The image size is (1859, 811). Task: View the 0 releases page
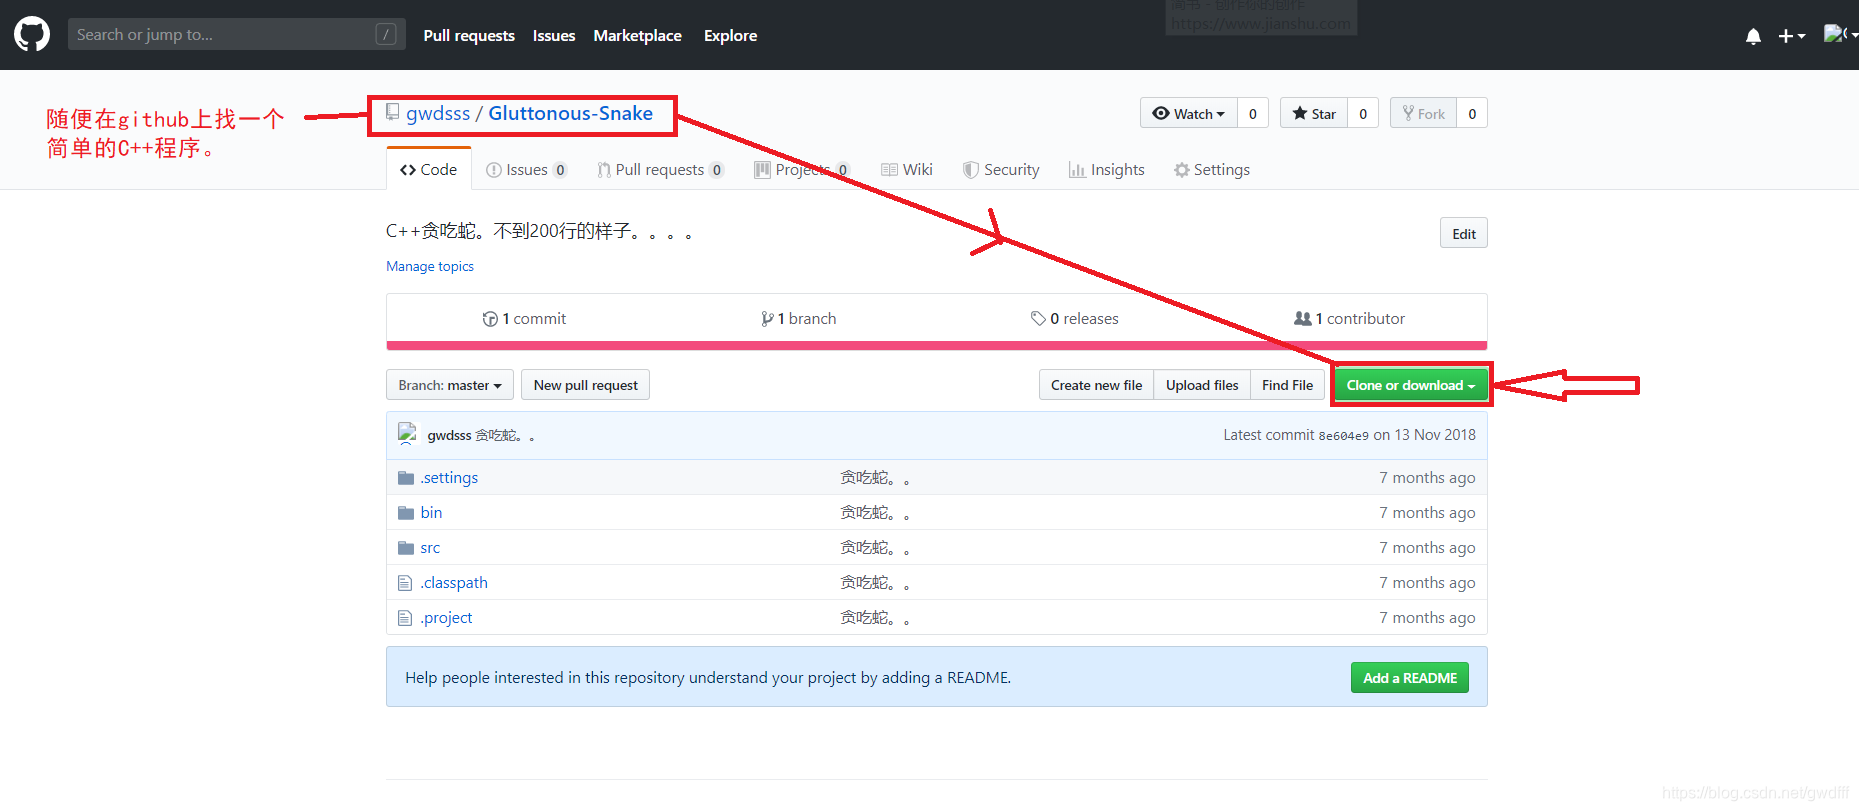point(1075,318)
